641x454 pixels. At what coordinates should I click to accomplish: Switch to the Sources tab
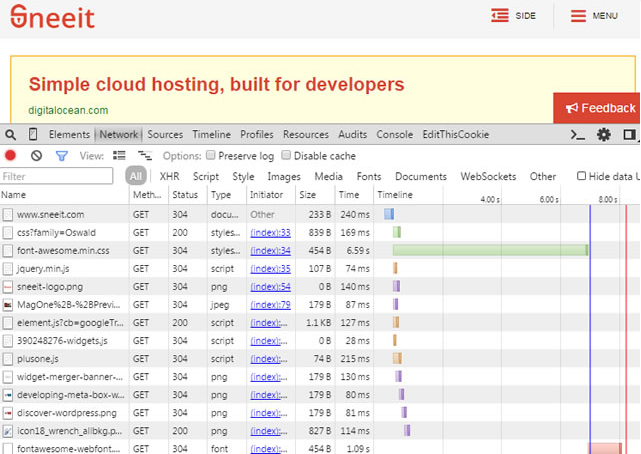point(165,134)
